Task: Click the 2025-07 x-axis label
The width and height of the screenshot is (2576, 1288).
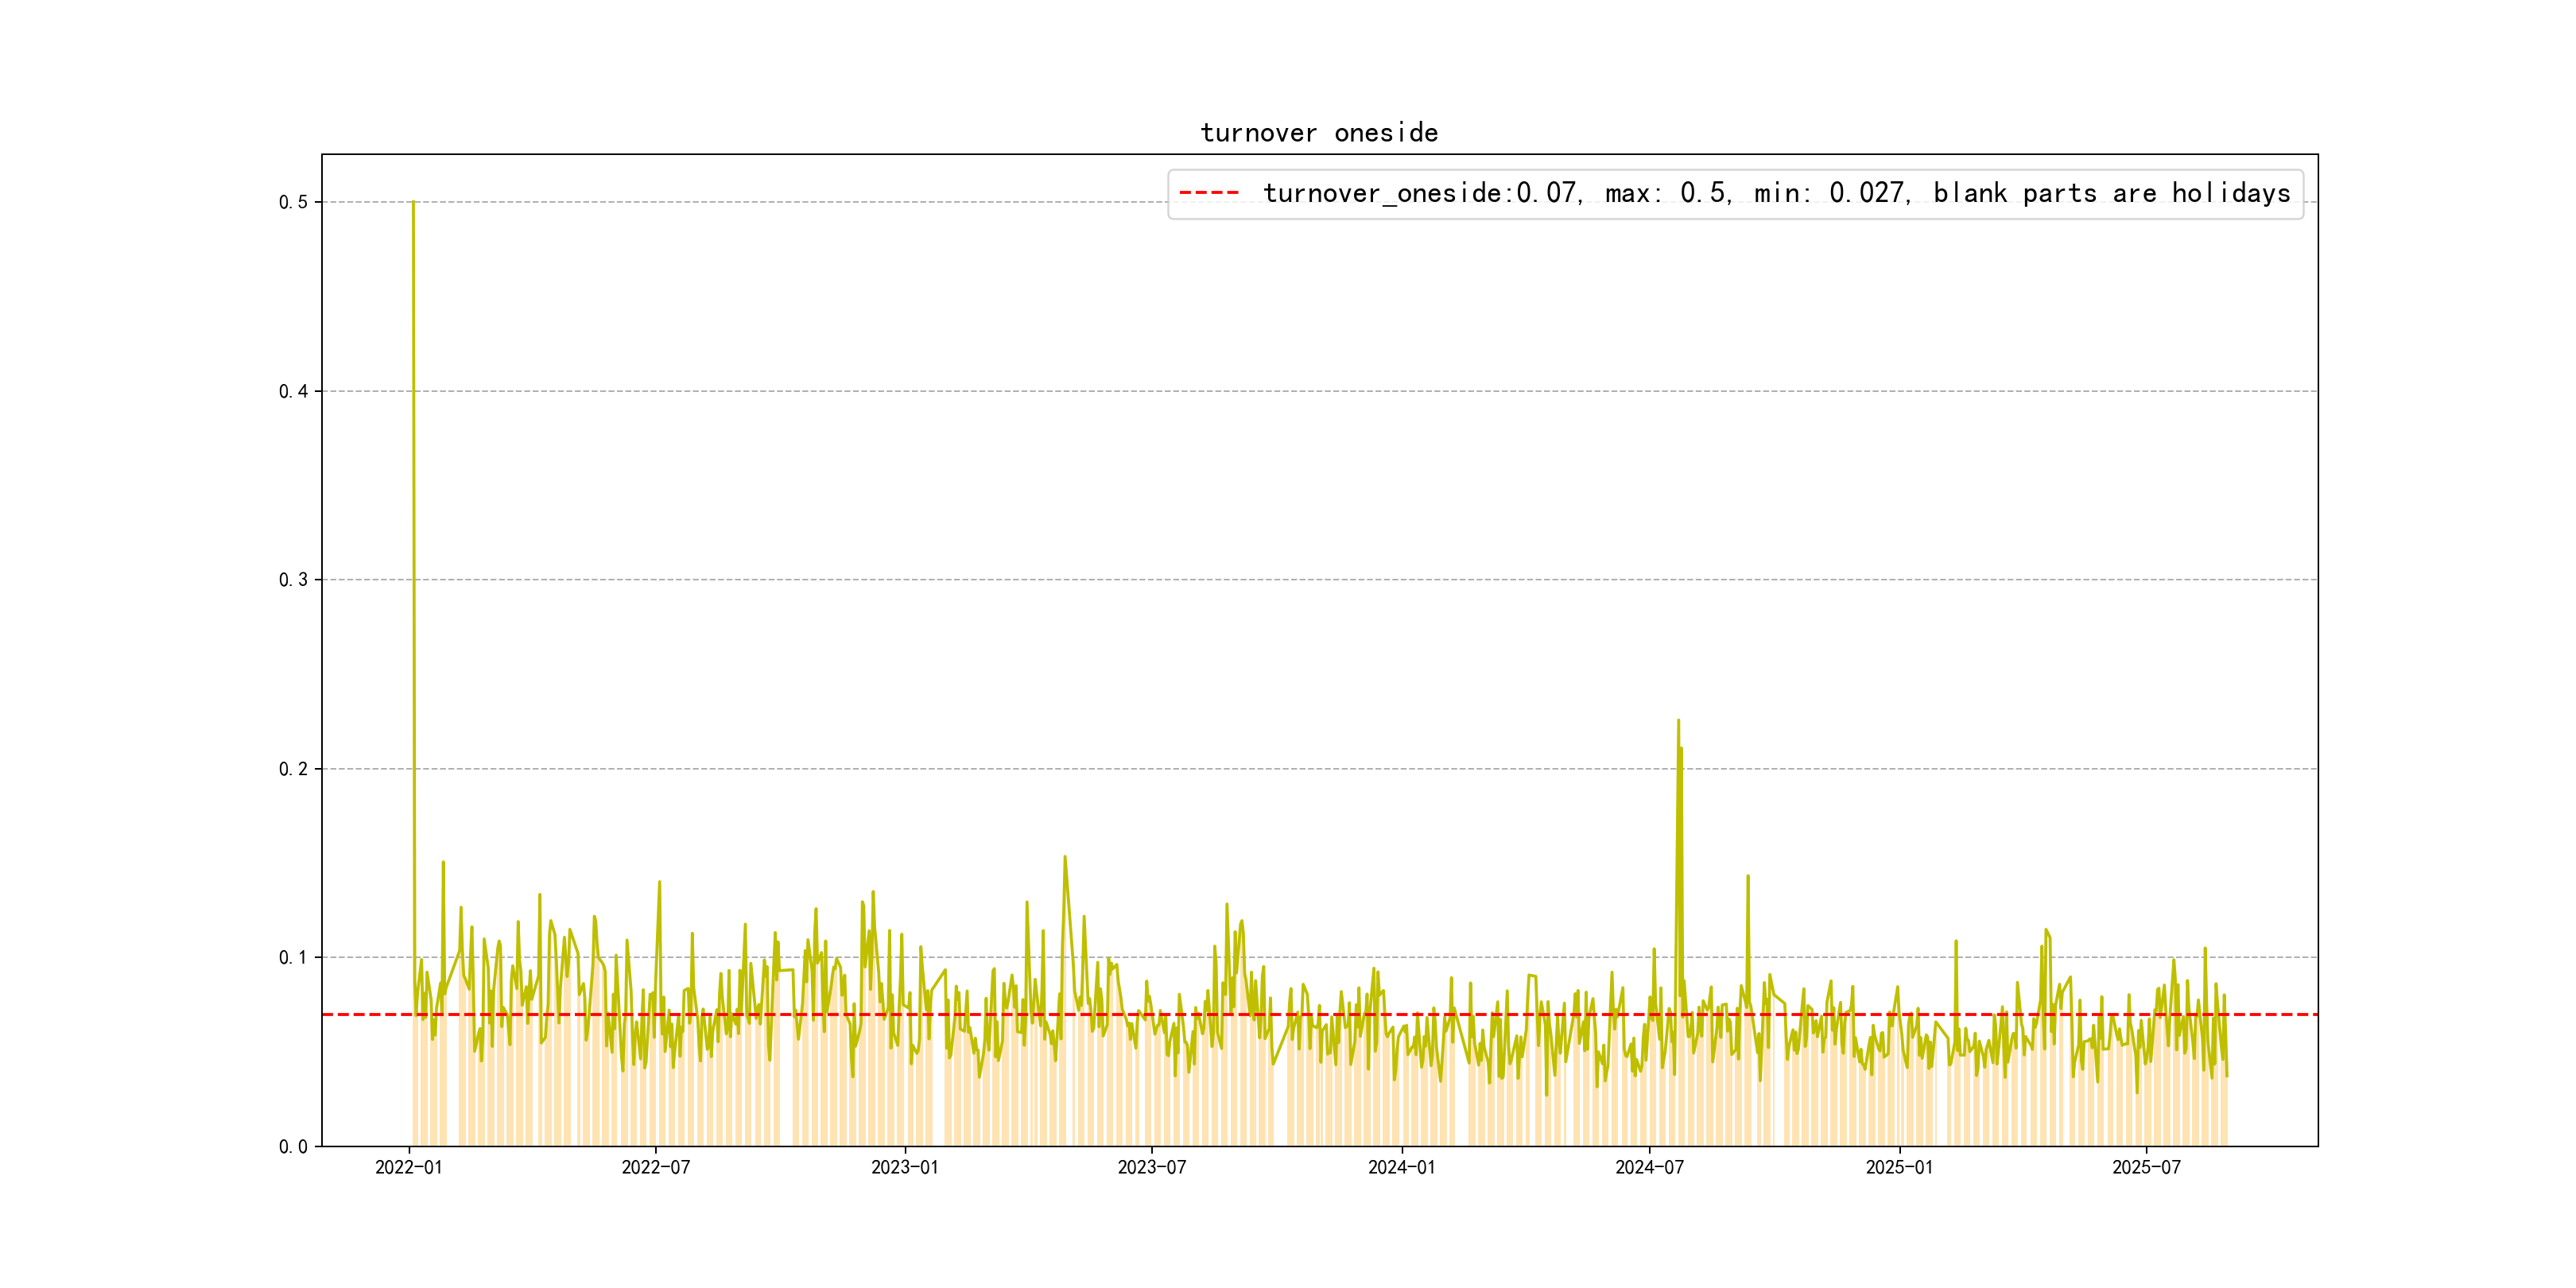Action: 2146,1167
